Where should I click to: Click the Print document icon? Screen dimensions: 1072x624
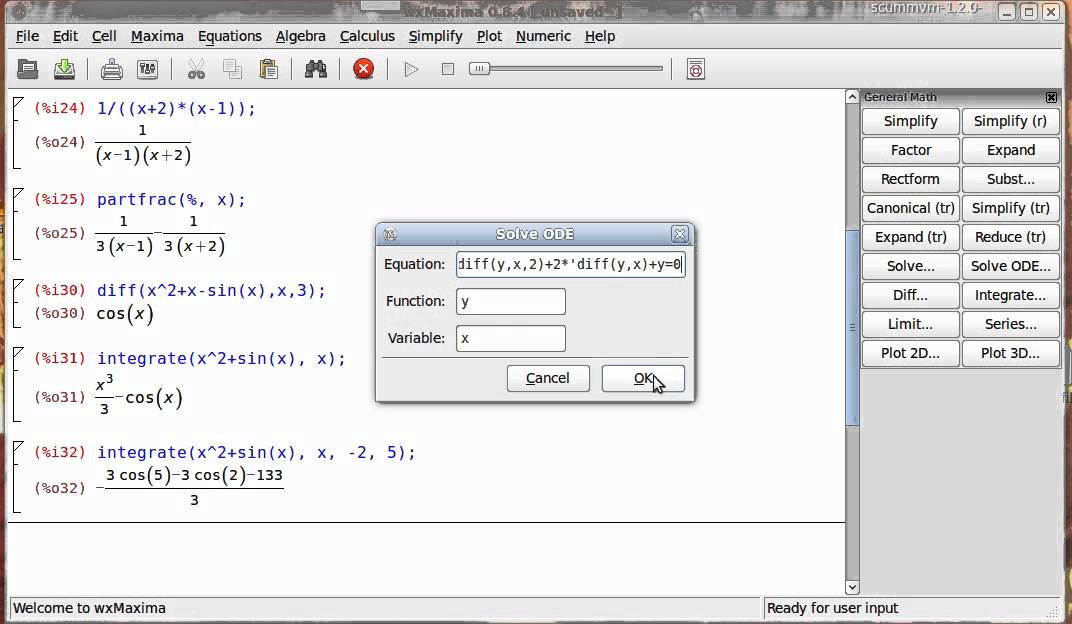tap(111, 69)
